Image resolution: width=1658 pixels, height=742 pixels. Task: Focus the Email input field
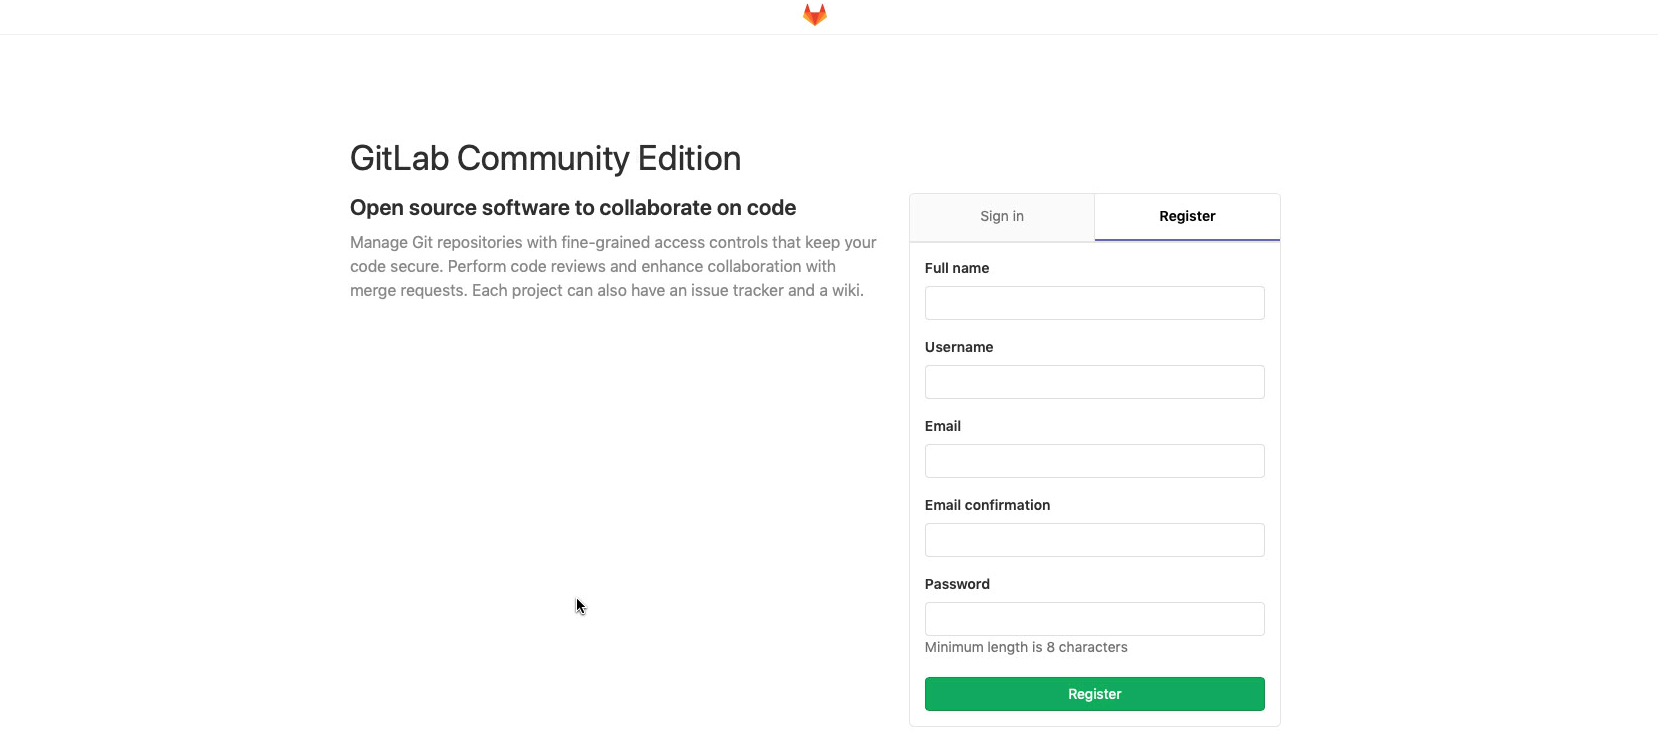(1094, 461)
